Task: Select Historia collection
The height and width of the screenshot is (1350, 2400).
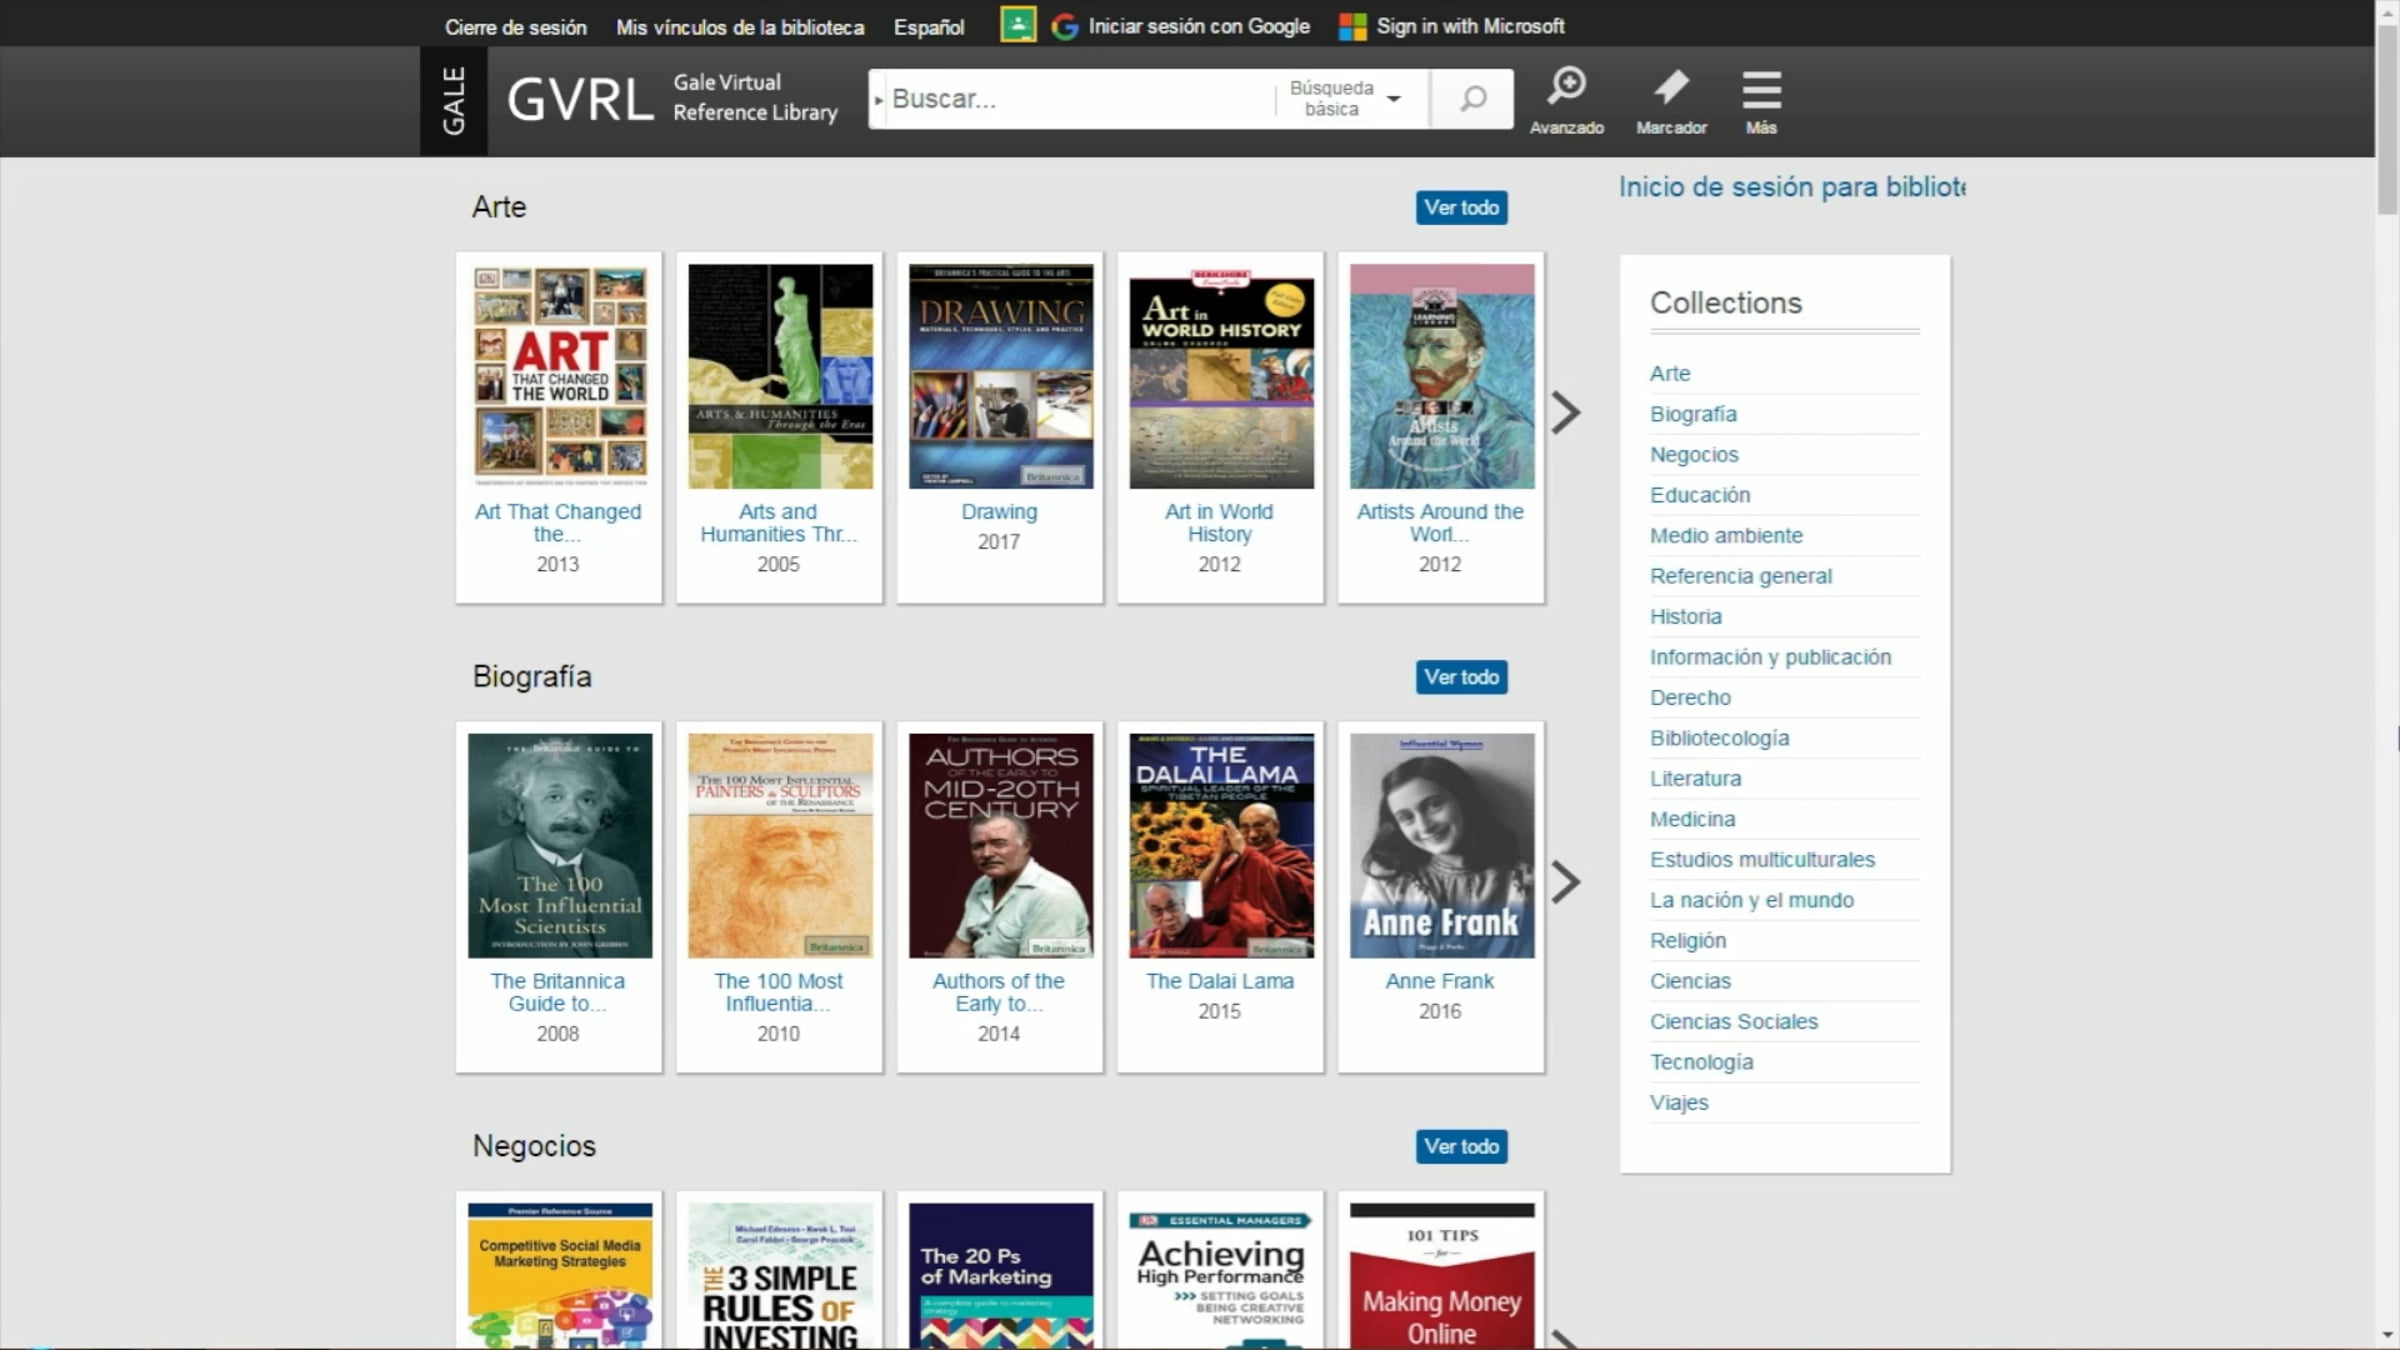Action: pos(1686,617)
